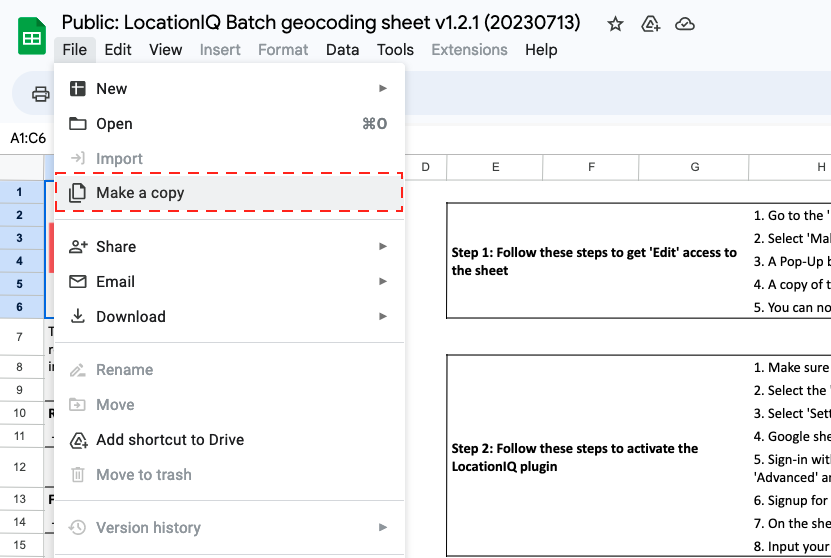Click the text '8. Input your'
This screenshot has height=558, width=831.
pos(791,546)
